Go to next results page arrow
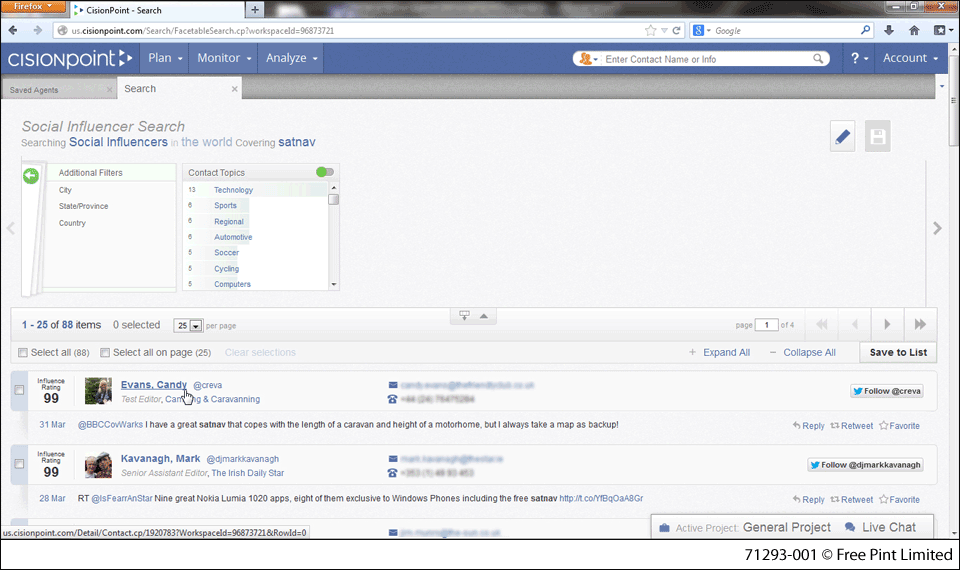Viewport: 960px width, 570px height. tap(886, 324)
